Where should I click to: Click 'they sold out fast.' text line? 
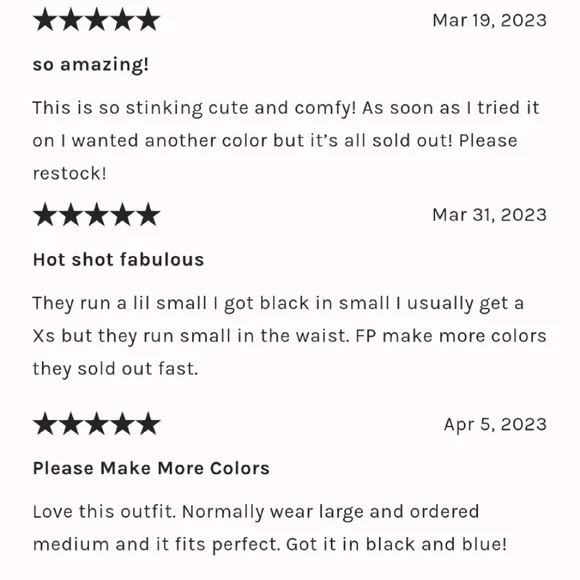point(115,369)
